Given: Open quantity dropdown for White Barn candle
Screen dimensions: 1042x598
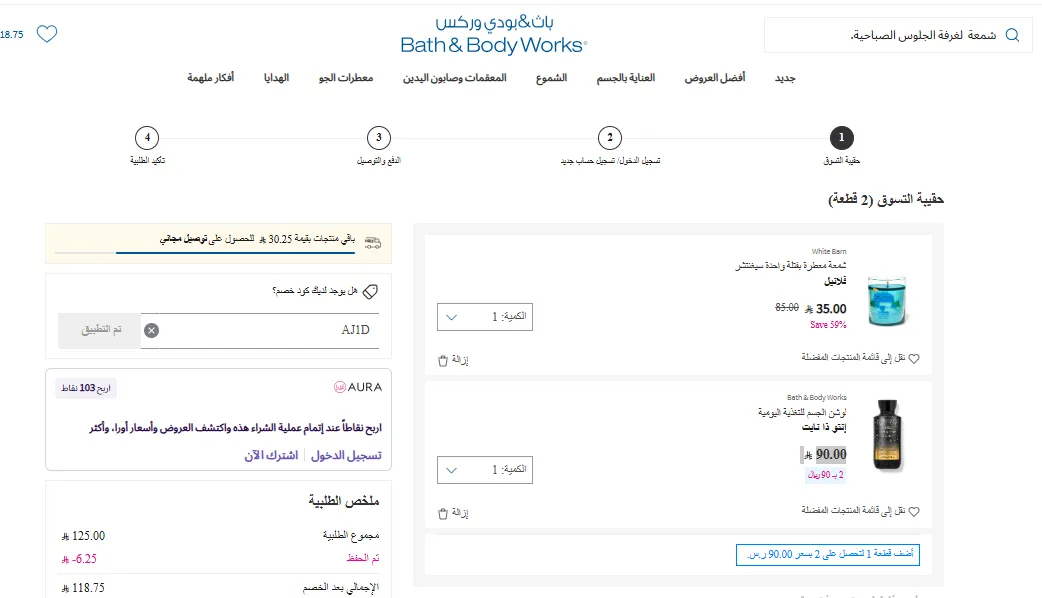Looking at the screenshot, I should (x=485, y=317).
